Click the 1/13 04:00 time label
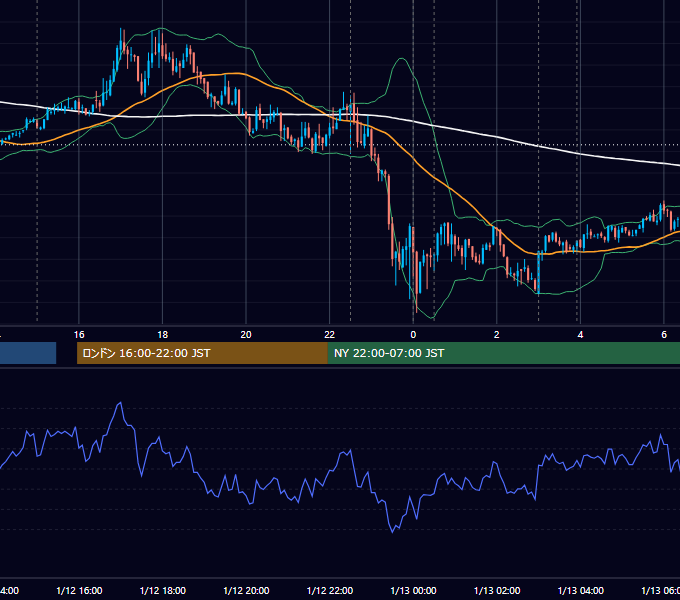Screen dimensions: 680x600 580,590
